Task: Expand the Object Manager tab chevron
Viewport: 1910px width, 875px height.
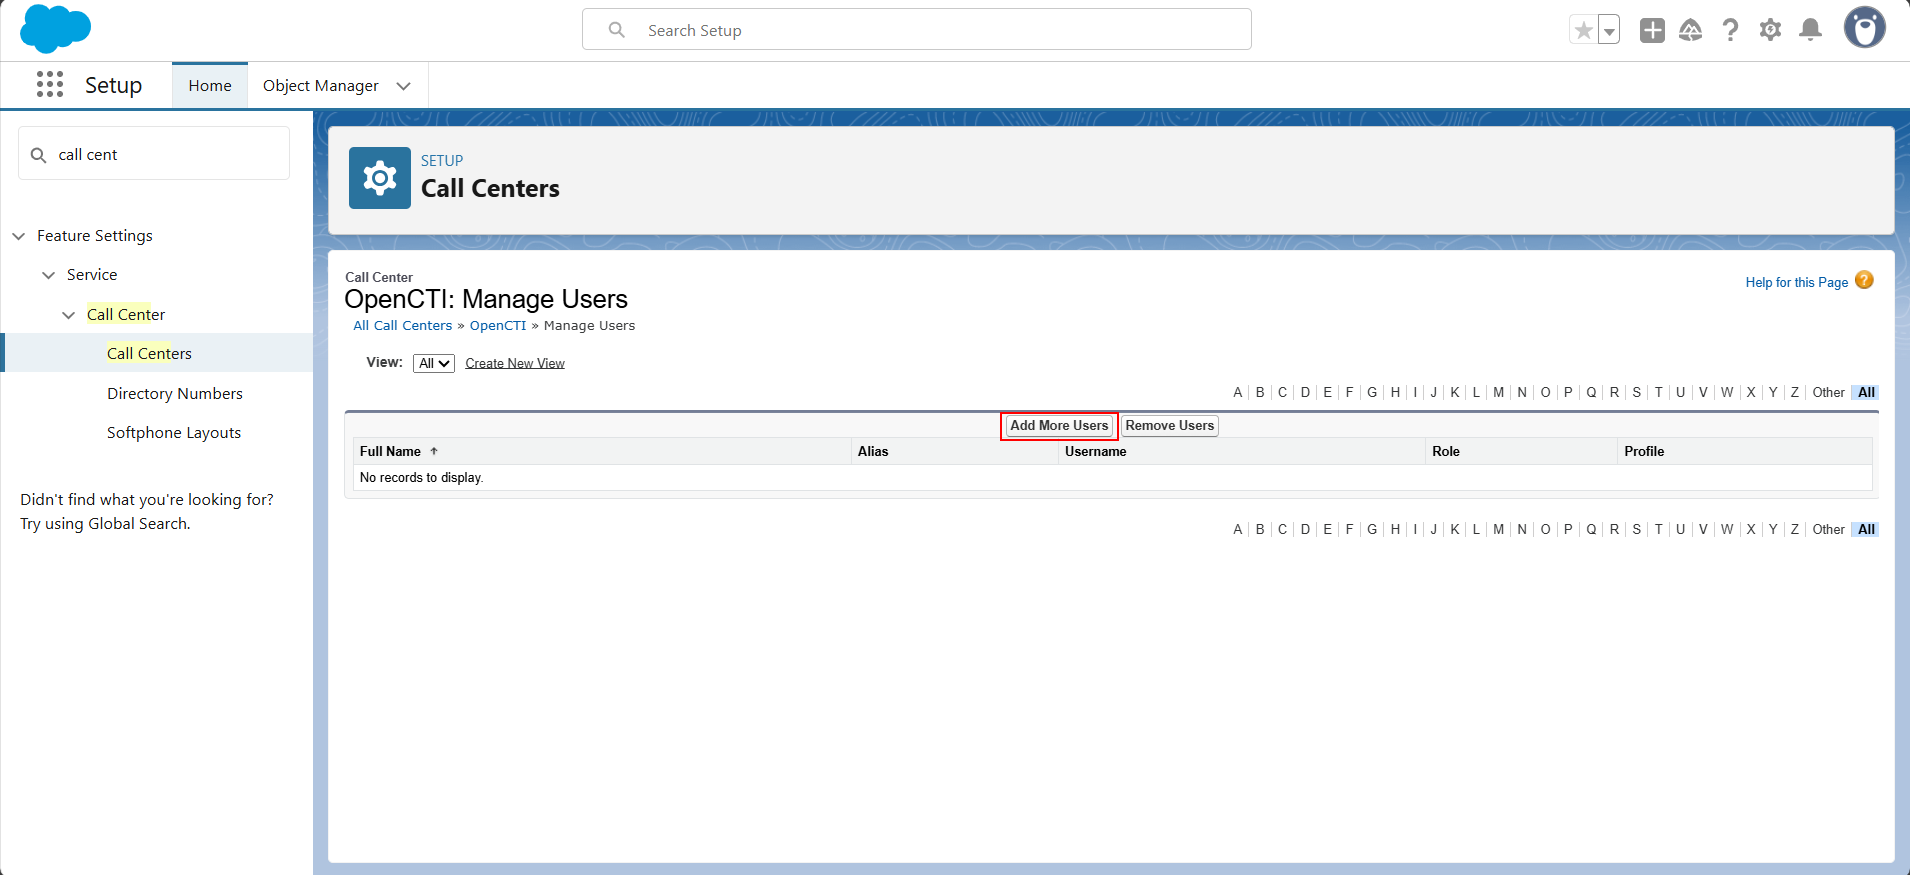Action: pos(404,86)
